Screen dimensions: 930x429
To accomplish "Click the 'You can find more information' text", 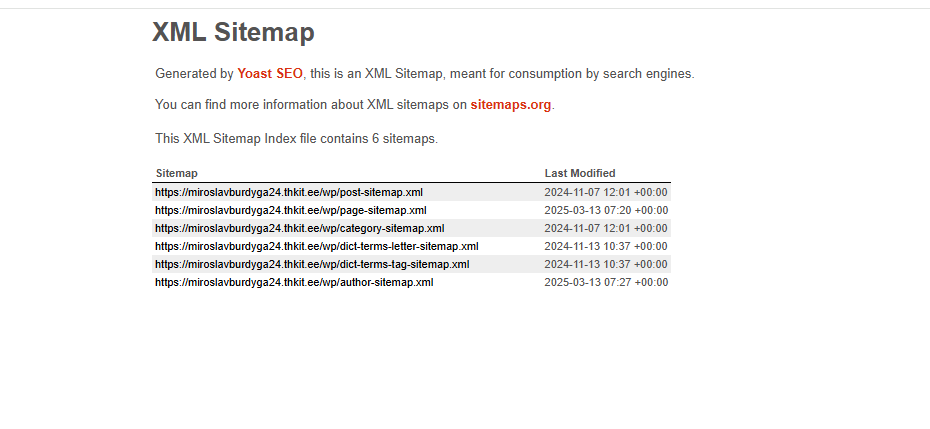I will [310, 105].
